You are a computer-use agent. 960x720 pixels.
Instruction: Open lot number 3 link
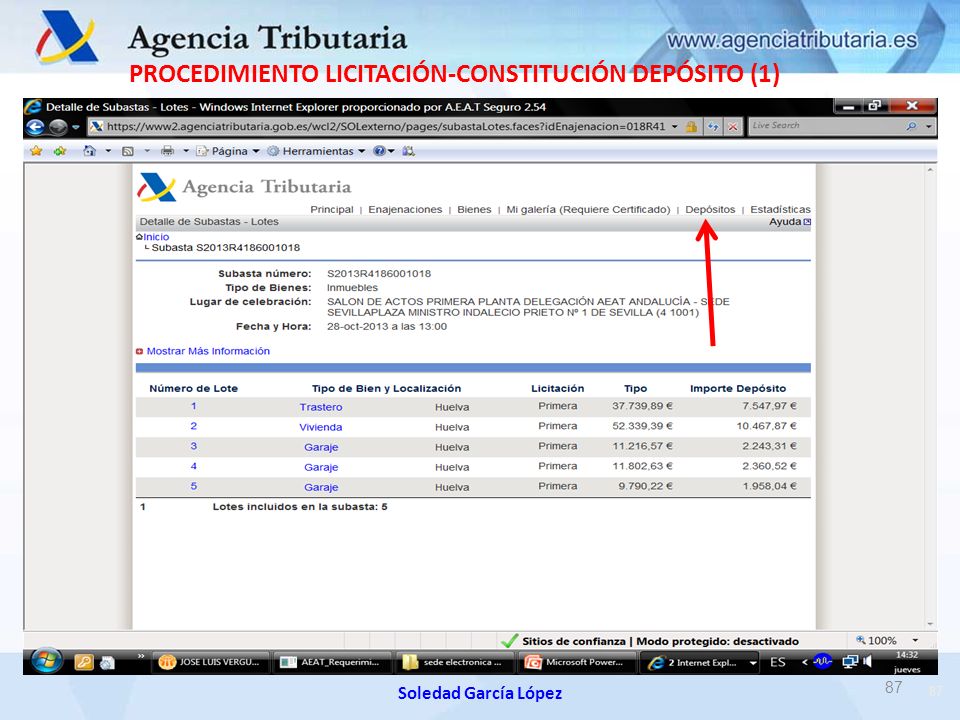click(x=193, y=446)
